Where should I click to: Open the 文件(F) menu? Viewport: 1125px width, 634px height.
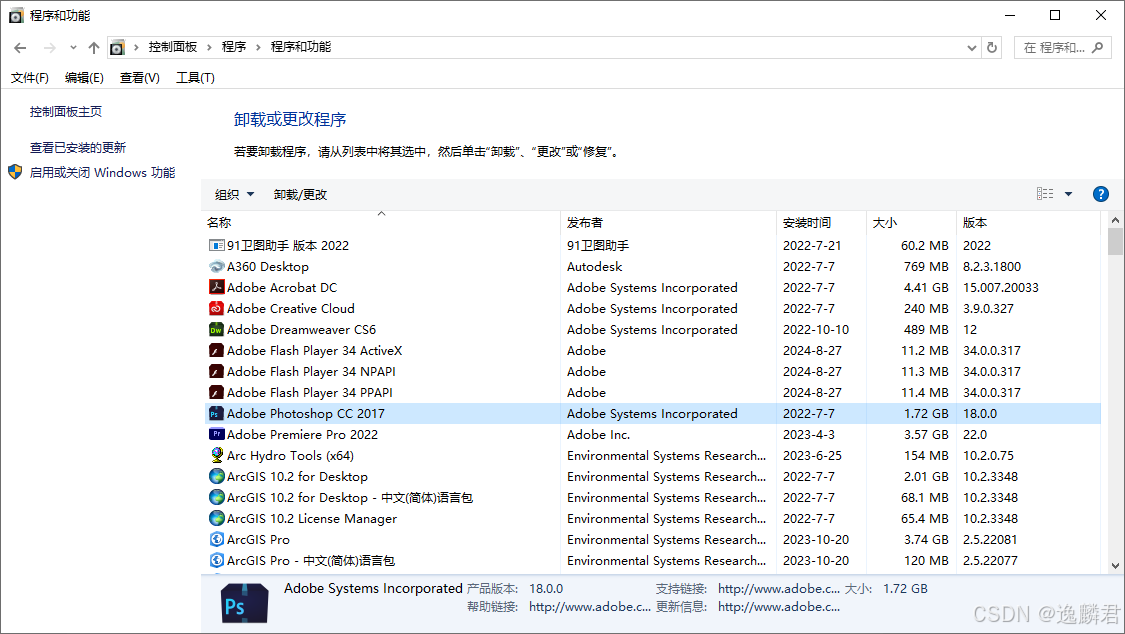(x=29, y=77)
